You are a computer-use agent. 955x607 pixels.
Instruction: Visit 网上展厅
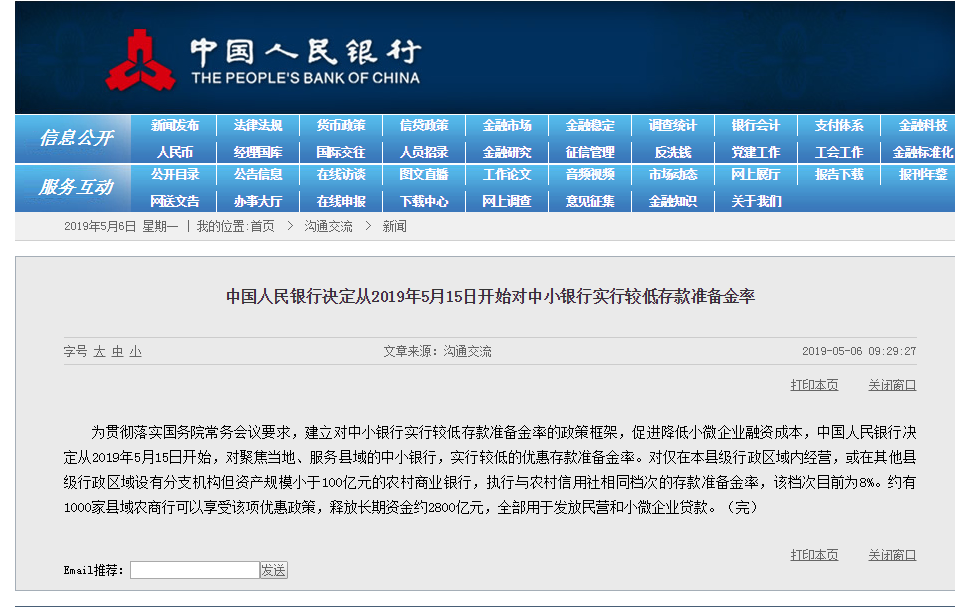(755, 174)
